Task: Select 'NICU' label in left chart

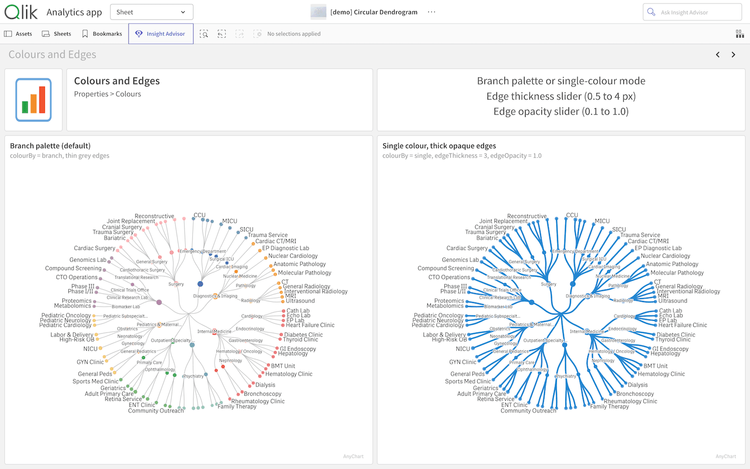Action: (x=90, y=349)
